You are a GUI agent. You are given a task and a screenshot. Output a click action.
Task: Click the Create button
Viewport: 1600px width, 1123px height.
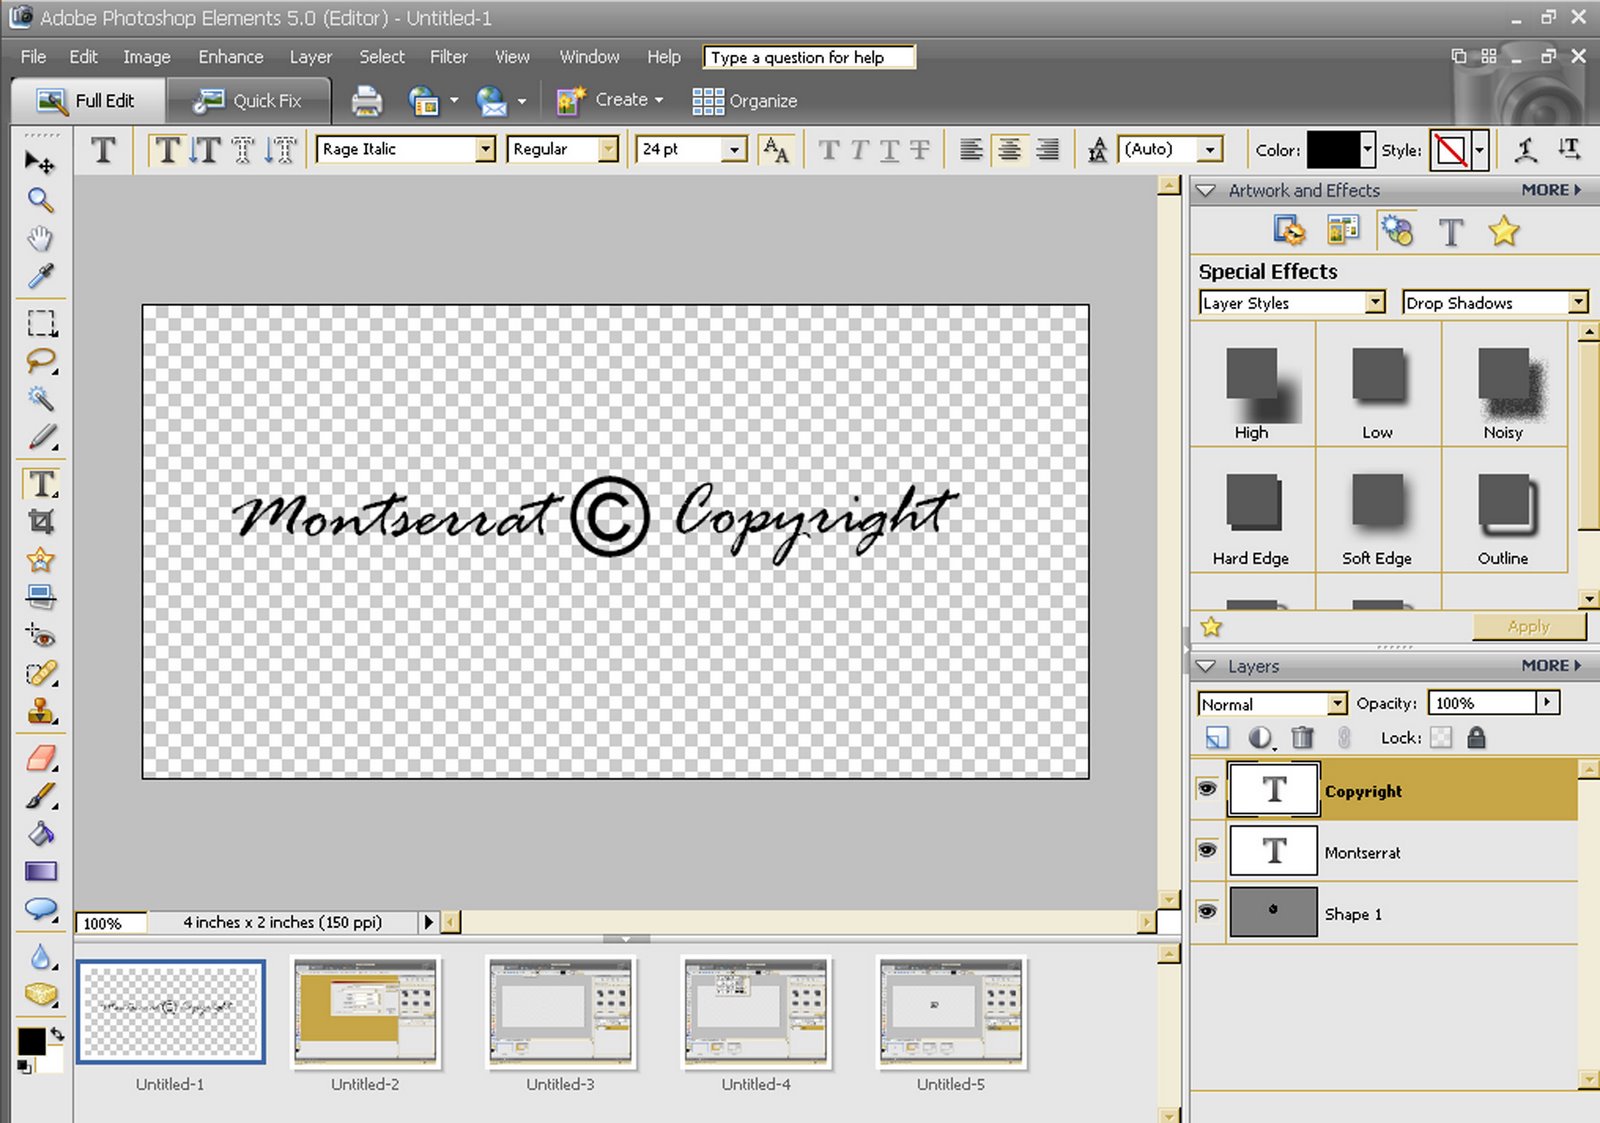(610, 100)
